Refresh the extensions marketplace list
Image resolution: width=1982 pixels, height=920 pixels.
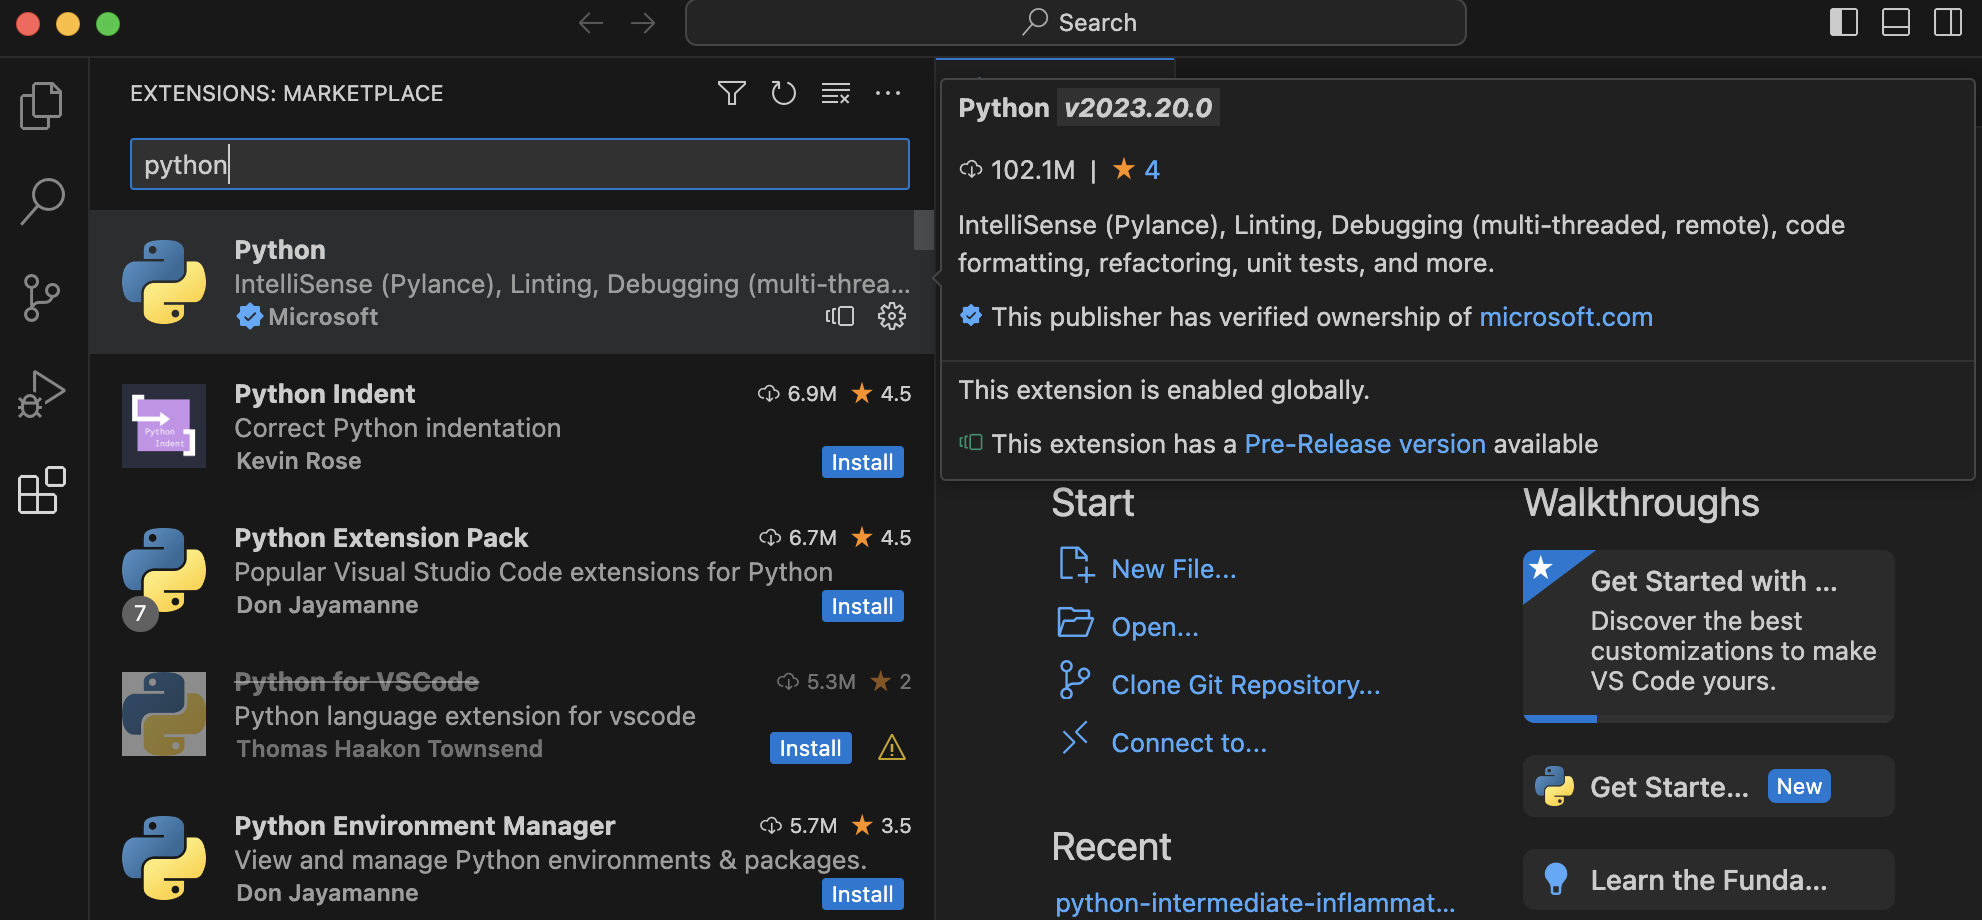pyautogui.click(x=783, y=93)
